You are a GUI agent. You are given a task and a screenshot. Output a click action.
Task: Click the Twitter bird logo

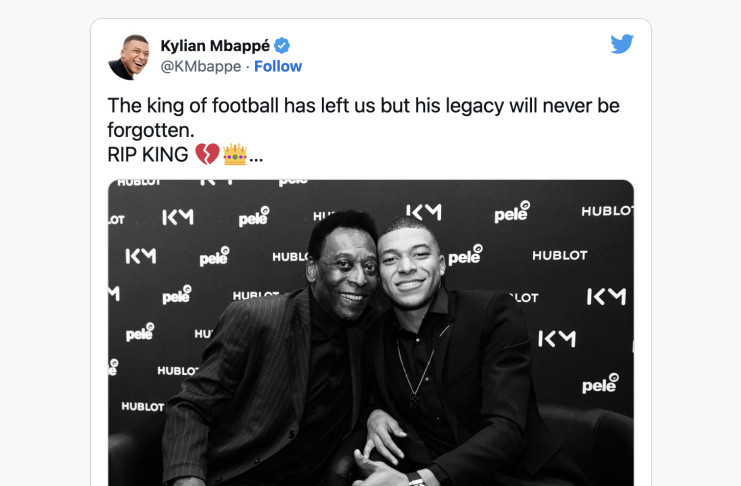621,43
